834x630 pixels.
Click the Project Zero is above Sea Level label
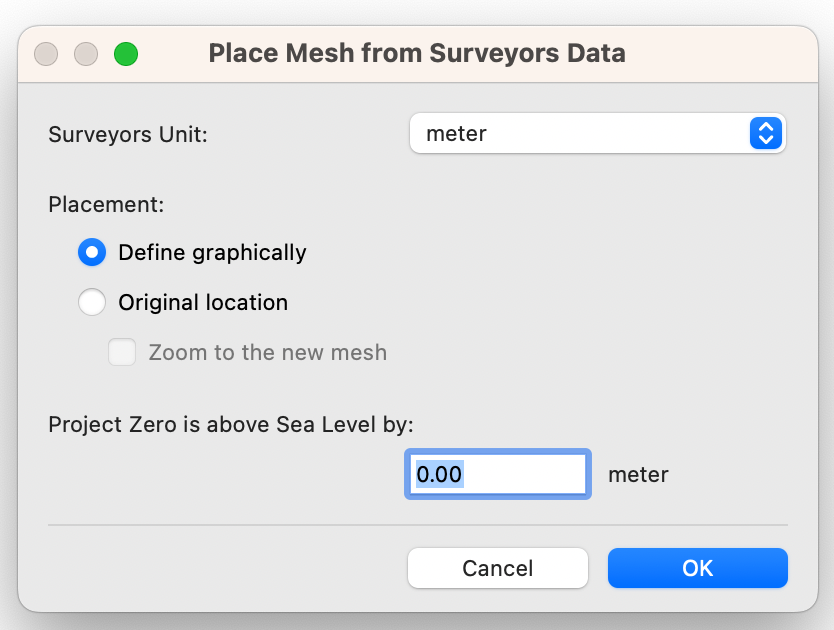pos(231,423)
